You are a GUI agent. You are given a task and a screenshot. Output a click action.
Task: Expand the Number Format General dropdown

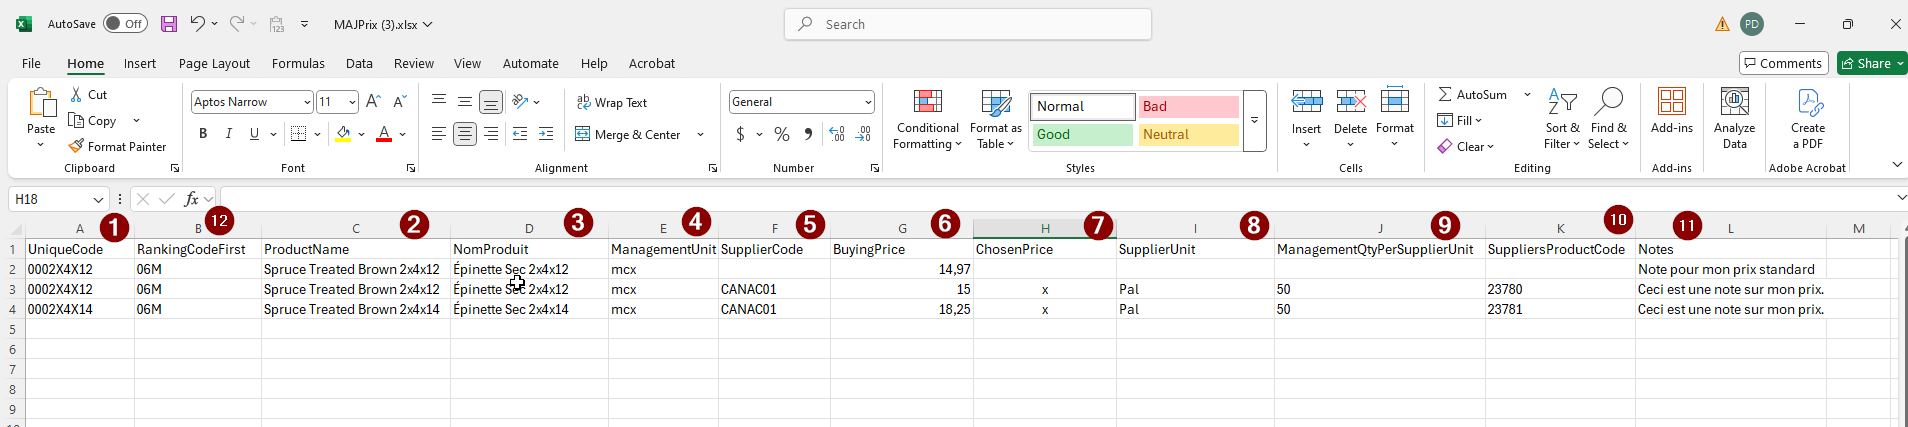[867, 102]
